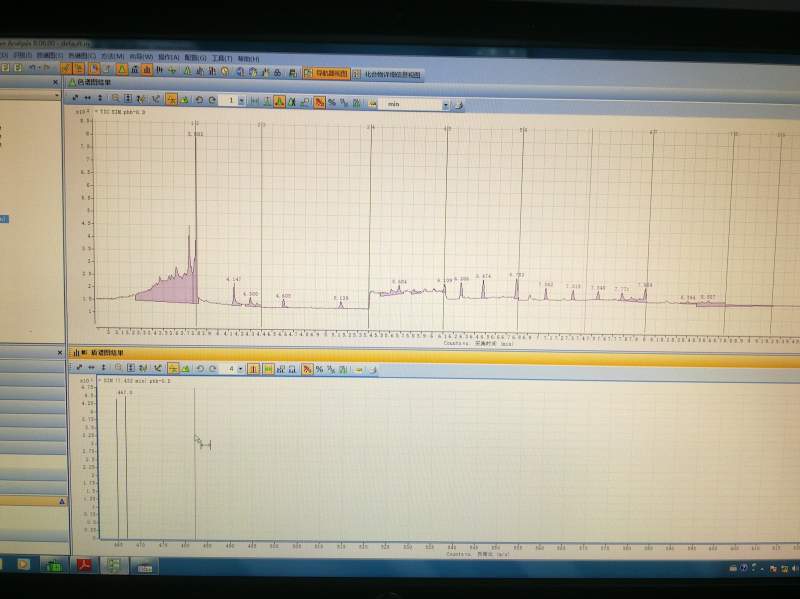Redo zoom in the spectrum toolbar
Viewport: 800px width, 599px height.
pyautogui.click(x=213, y=368)
